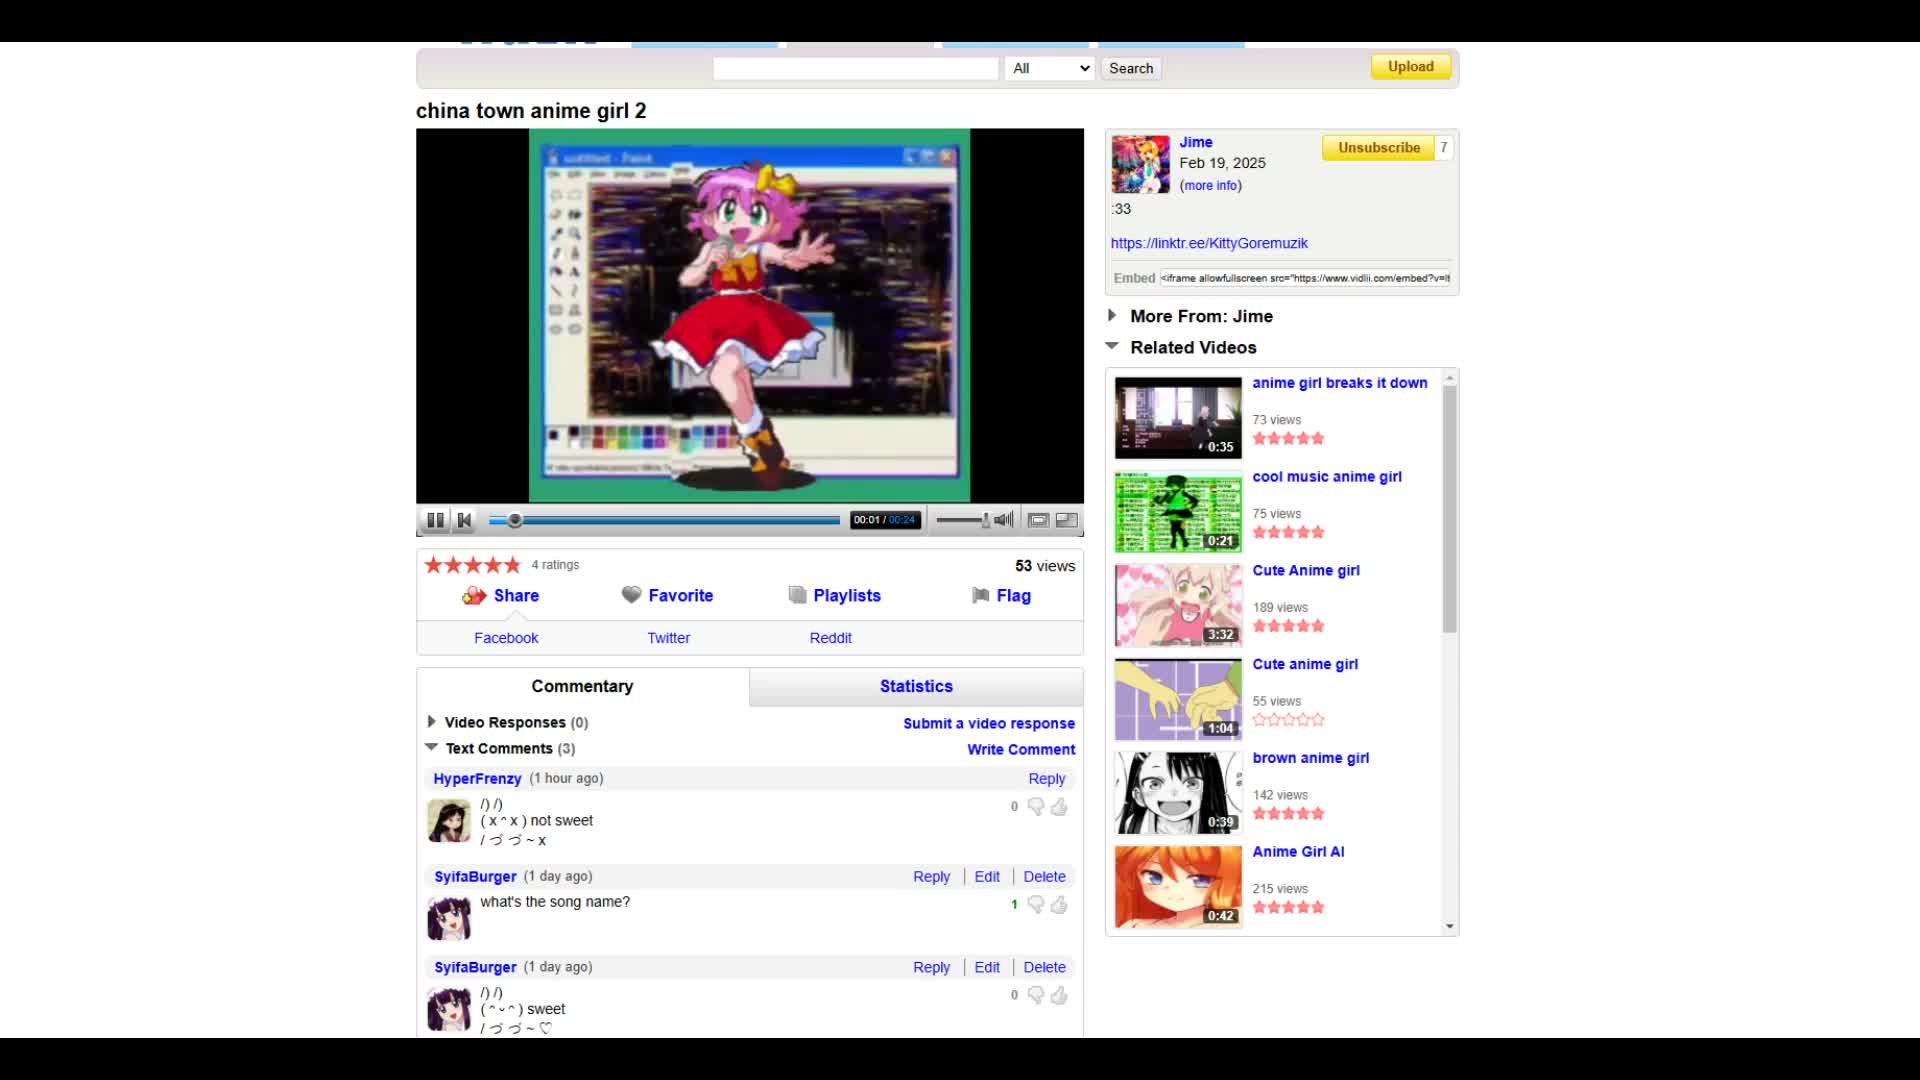1920x1080 pixels.
Task: Unsubscribe from Jime's channel
Action: (x=1378, y=148)
